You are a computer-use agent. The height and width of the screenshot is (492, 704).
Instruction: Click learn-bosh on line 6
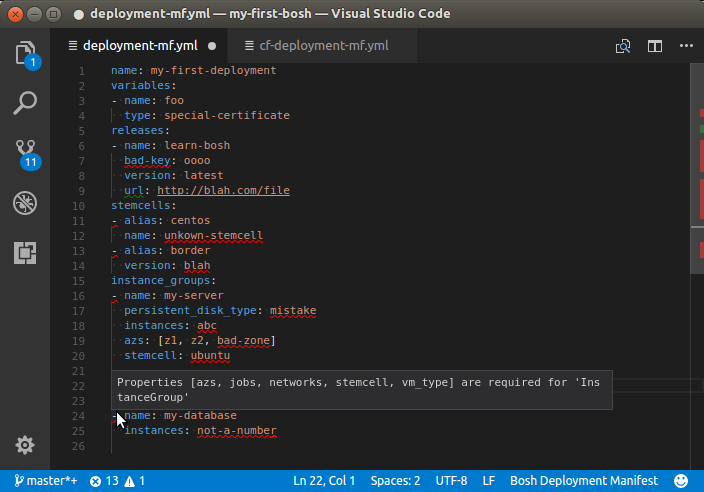(x=197, y=145)
